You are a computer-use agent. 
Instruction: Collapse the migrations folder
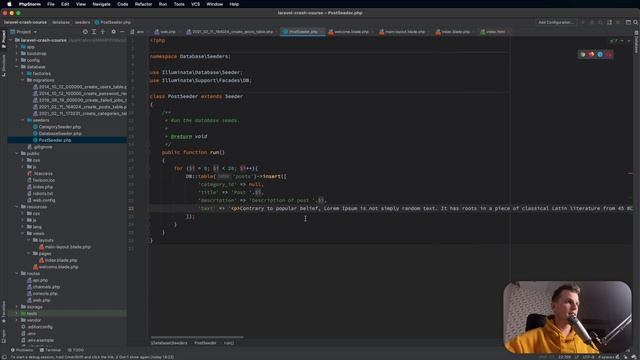pos(23,80)
